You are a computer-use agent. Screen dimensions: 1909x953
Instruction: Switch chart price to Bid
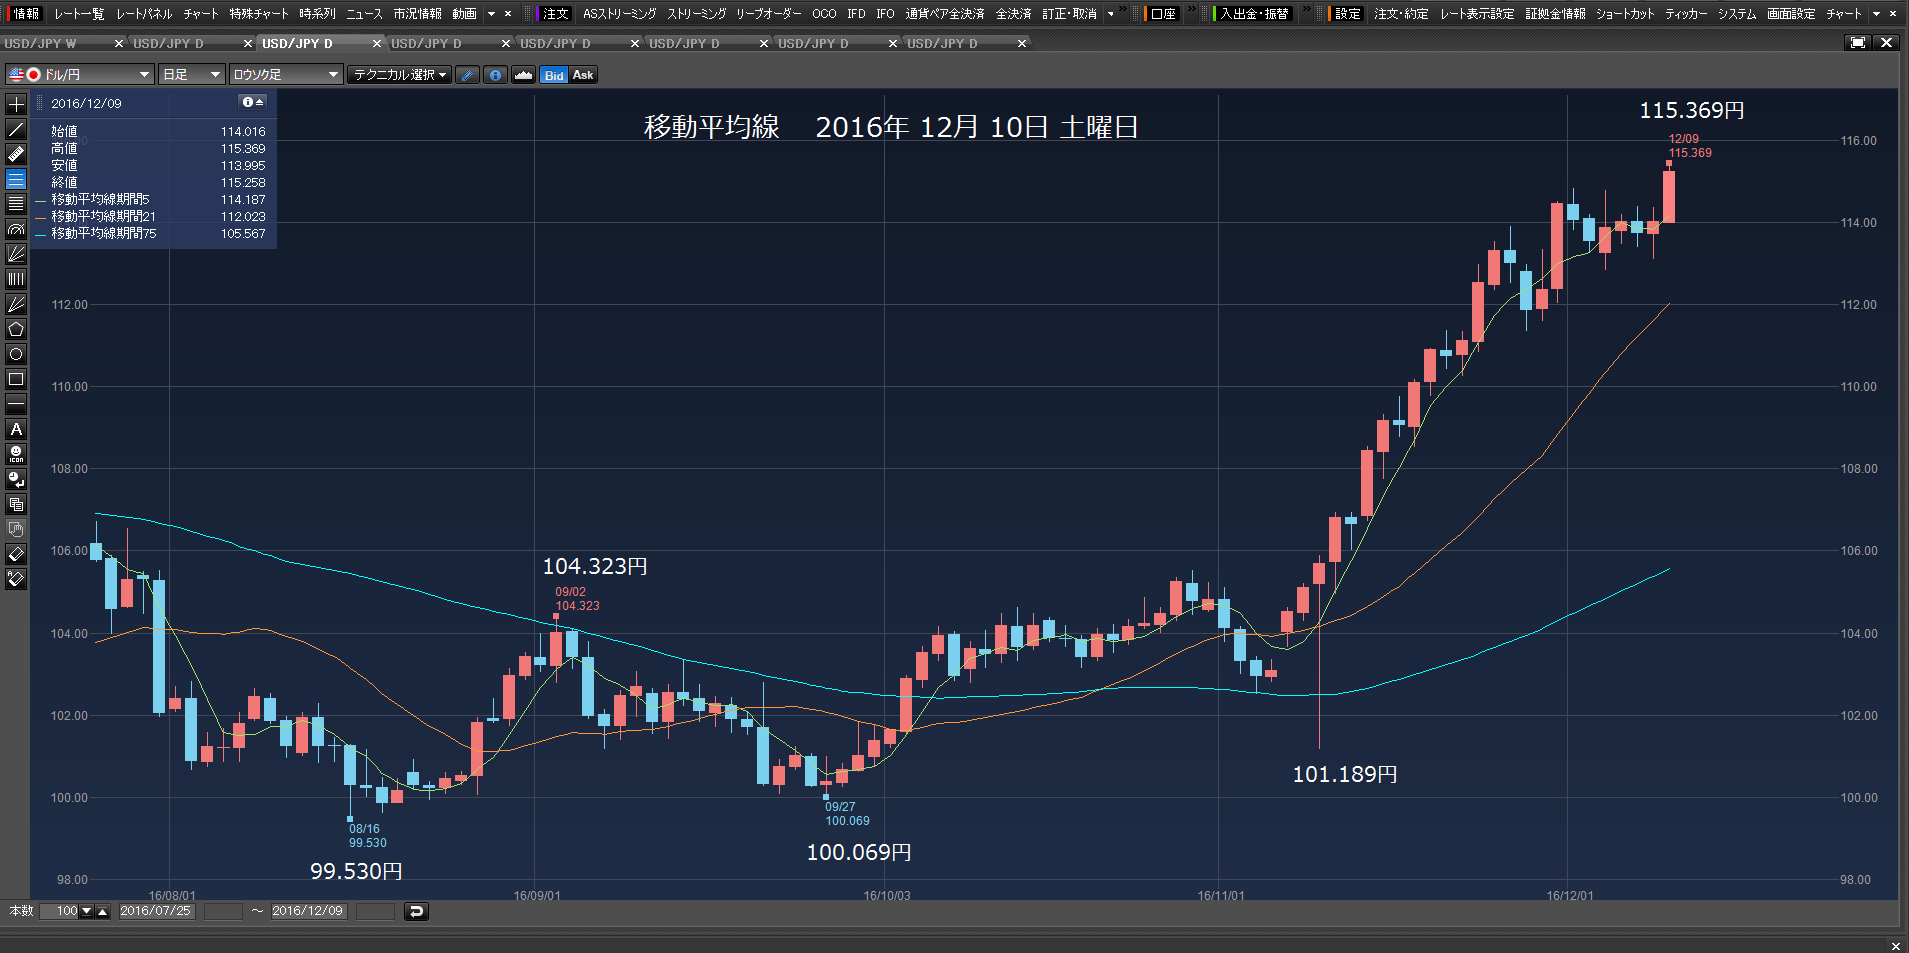pyautogui.click(x=554, y=75)
